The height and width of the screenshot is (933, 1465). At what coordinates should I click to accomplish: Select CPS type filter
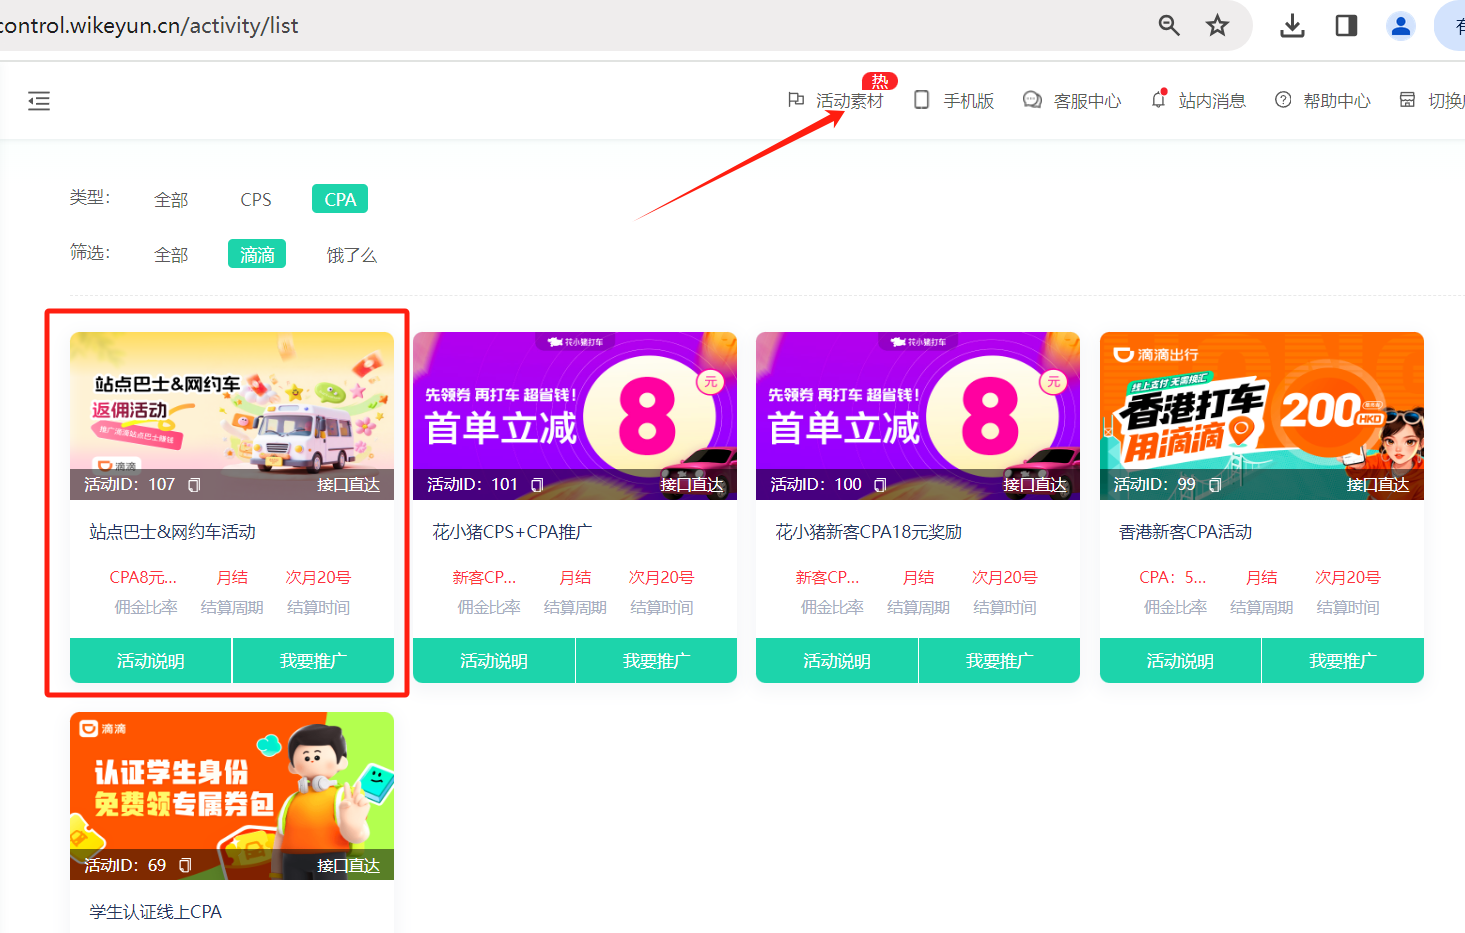[256, 200]
